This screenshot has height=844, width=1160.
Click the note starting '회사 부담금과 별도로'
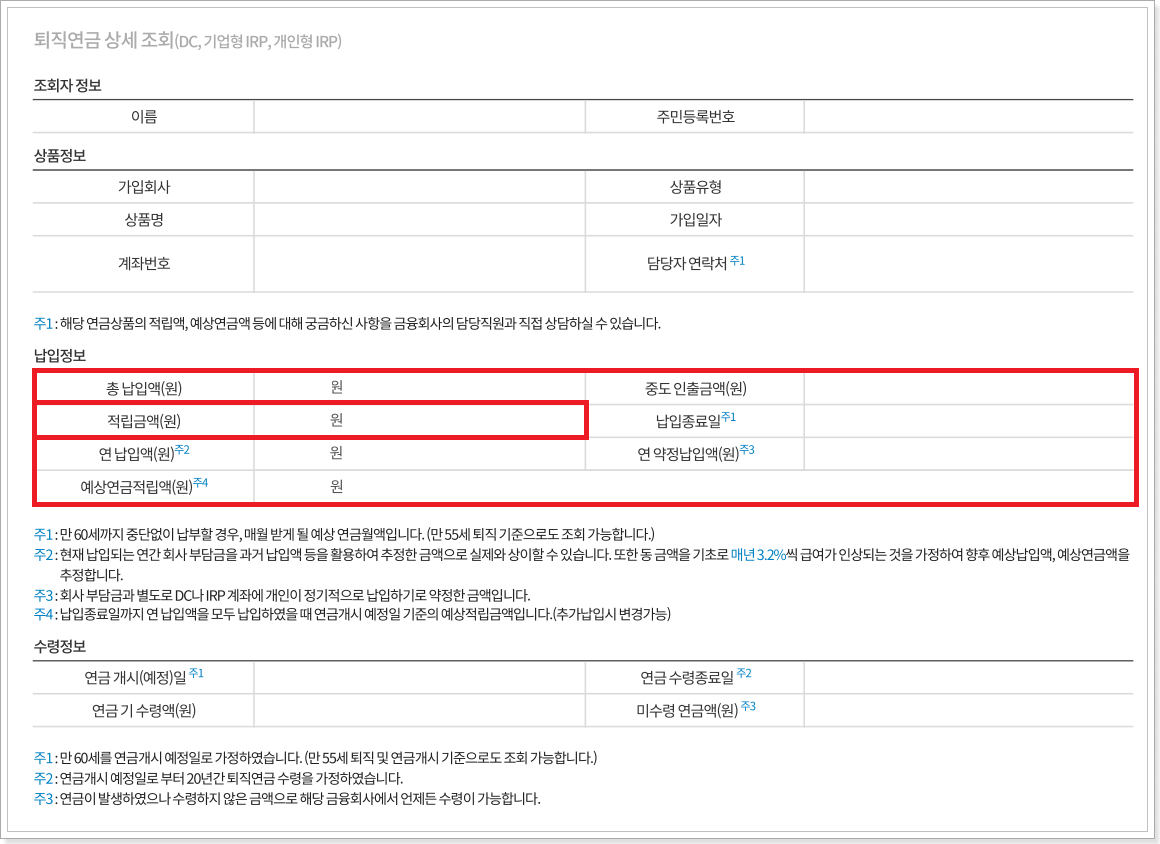click(x=295, y=595)
